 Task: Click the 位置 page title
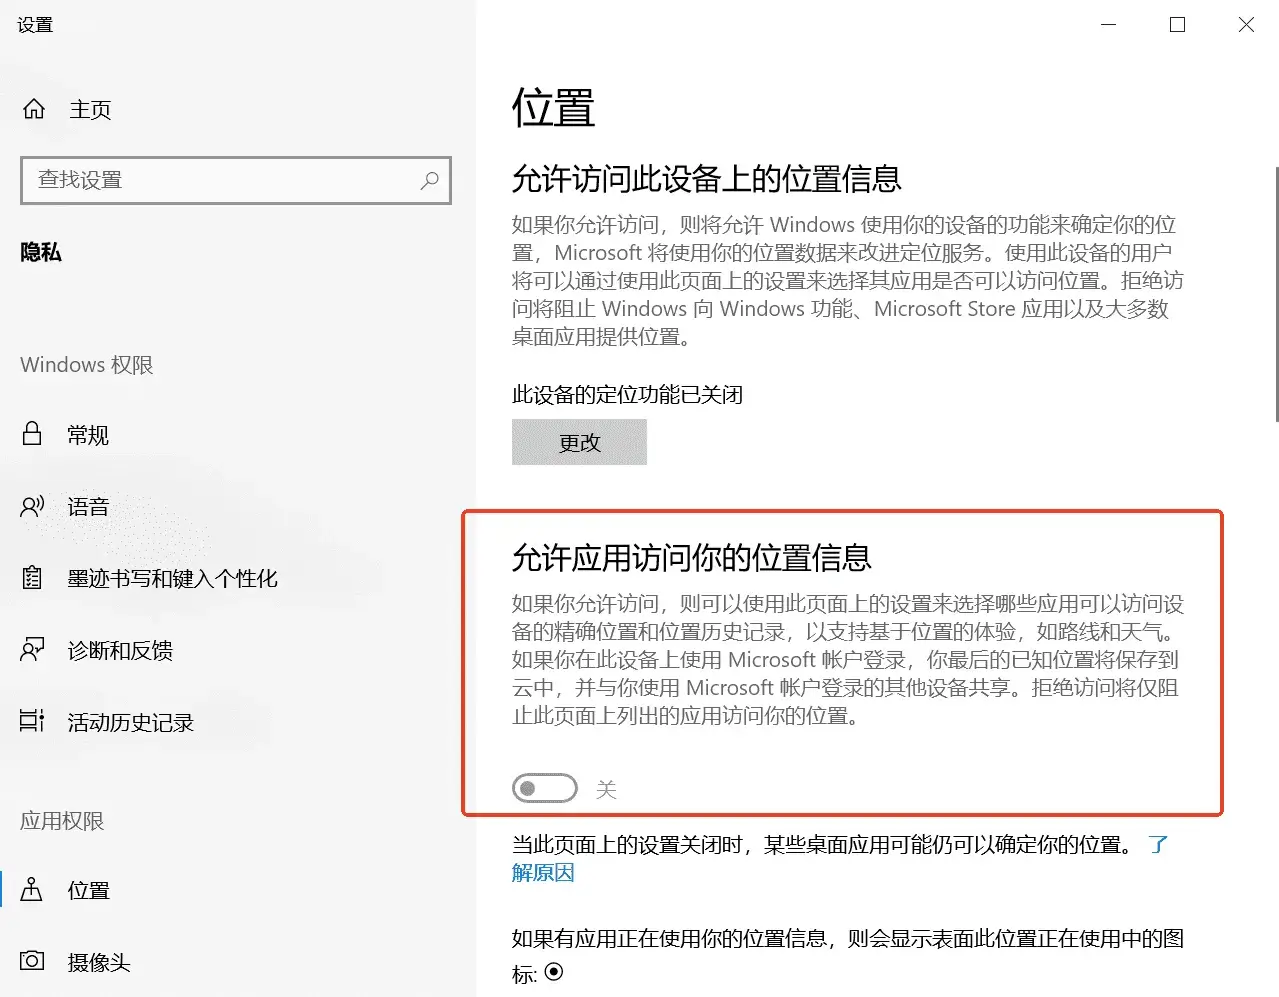[x=553, y=108]
